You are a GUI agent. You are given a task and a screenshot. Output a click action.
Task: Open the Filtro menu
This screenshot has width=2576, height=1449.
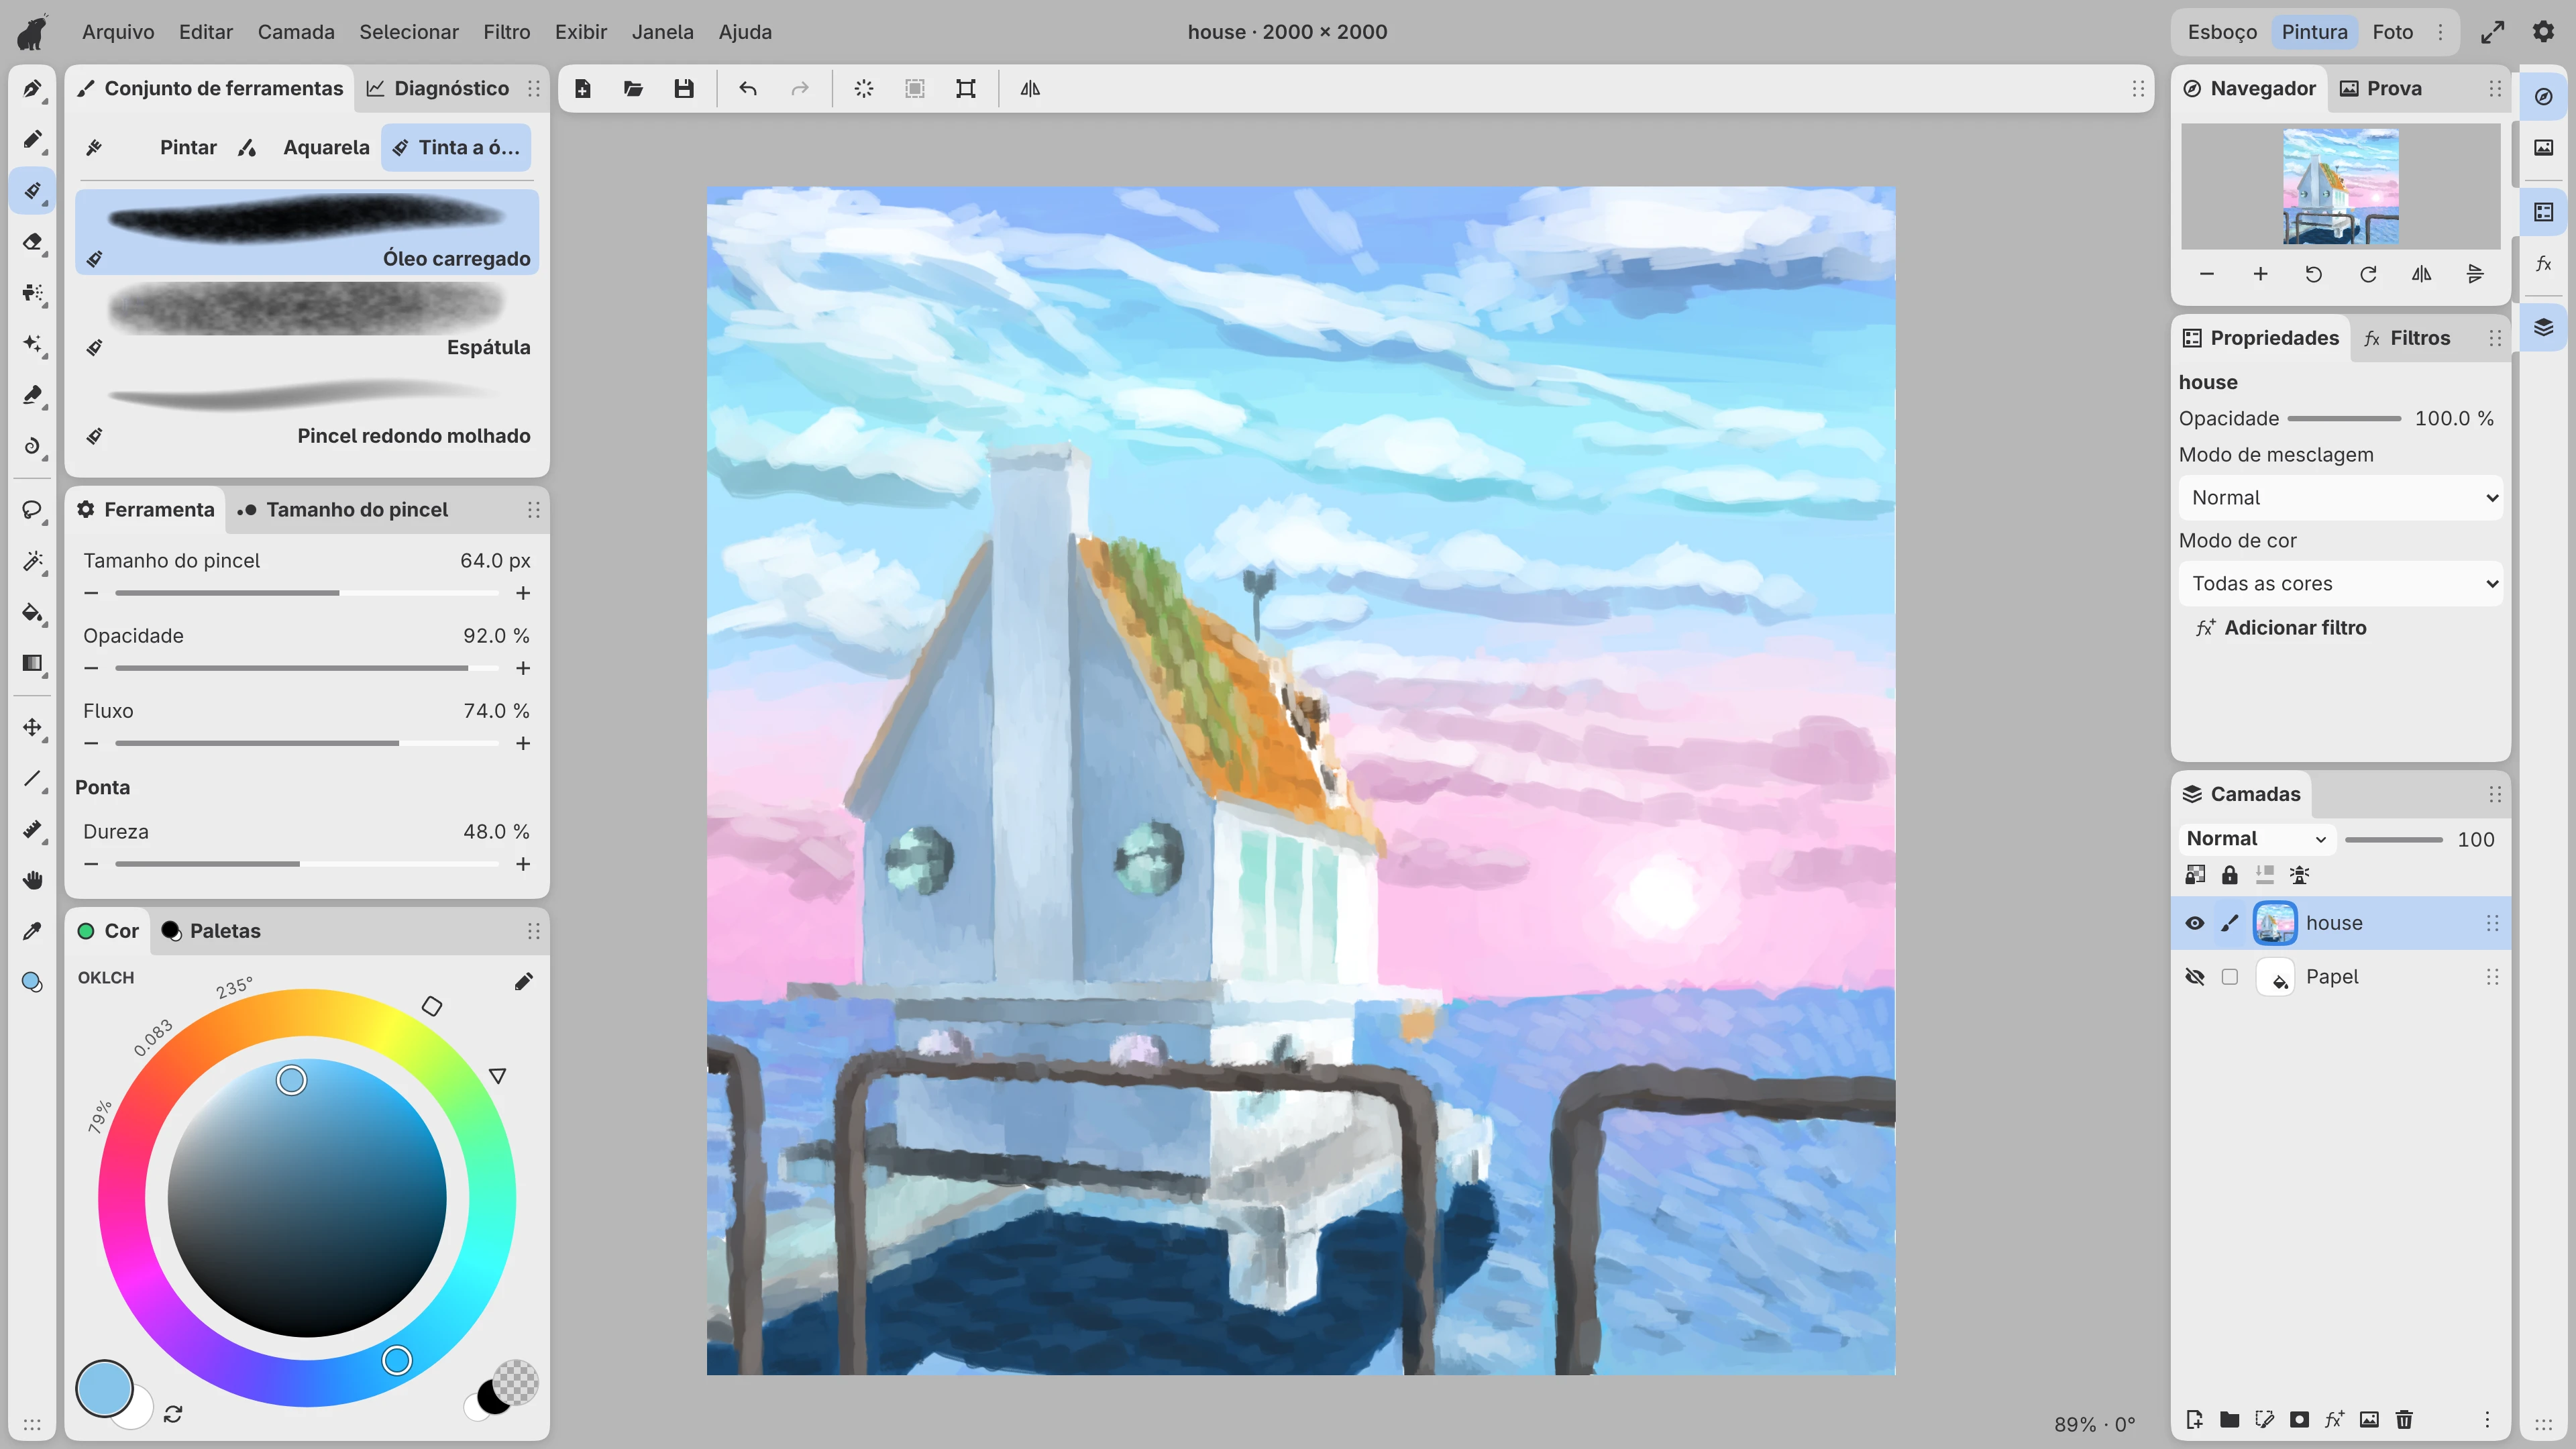[x=506, y=32]
